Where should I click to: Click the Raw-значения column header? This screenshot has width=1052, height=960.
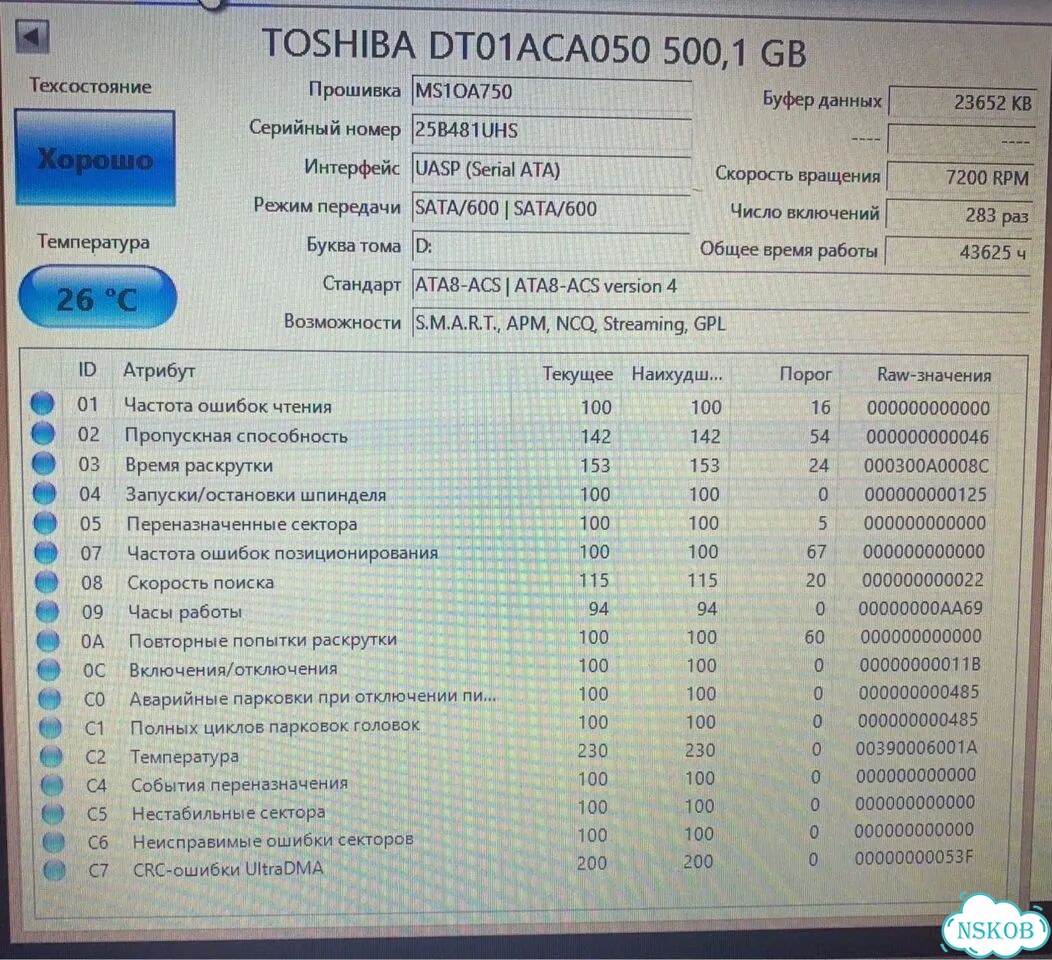(x=934, y=375)
